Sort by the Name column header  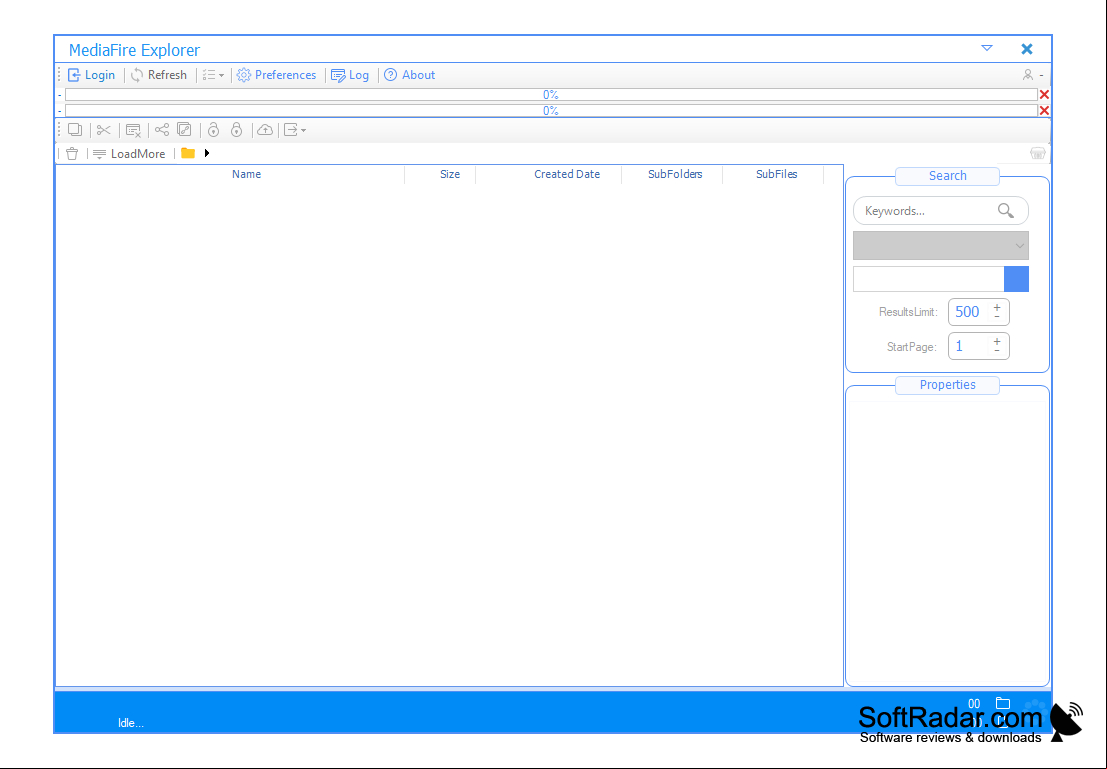[246, 174]
